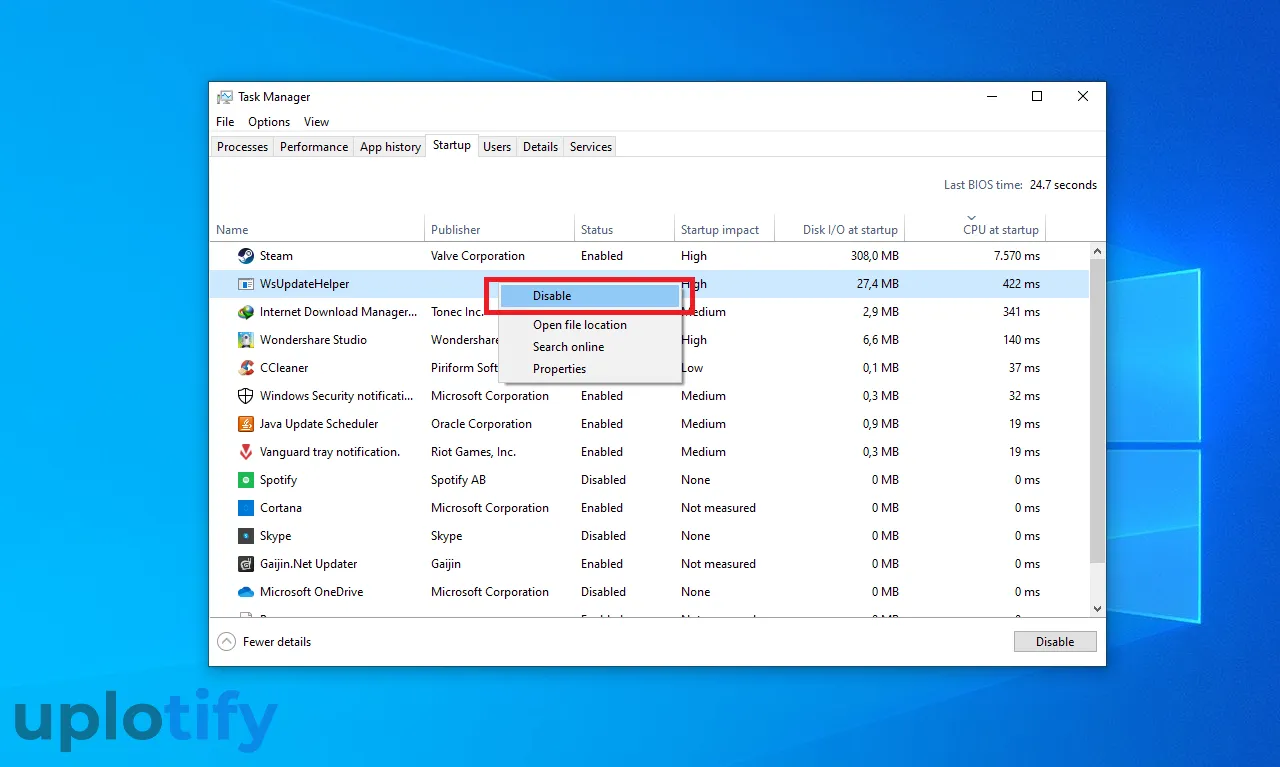Screen dimensions: 1280x767
Task: Select Internet Download Manager entry
Action: pyautogui.click(x=338, y=312)
